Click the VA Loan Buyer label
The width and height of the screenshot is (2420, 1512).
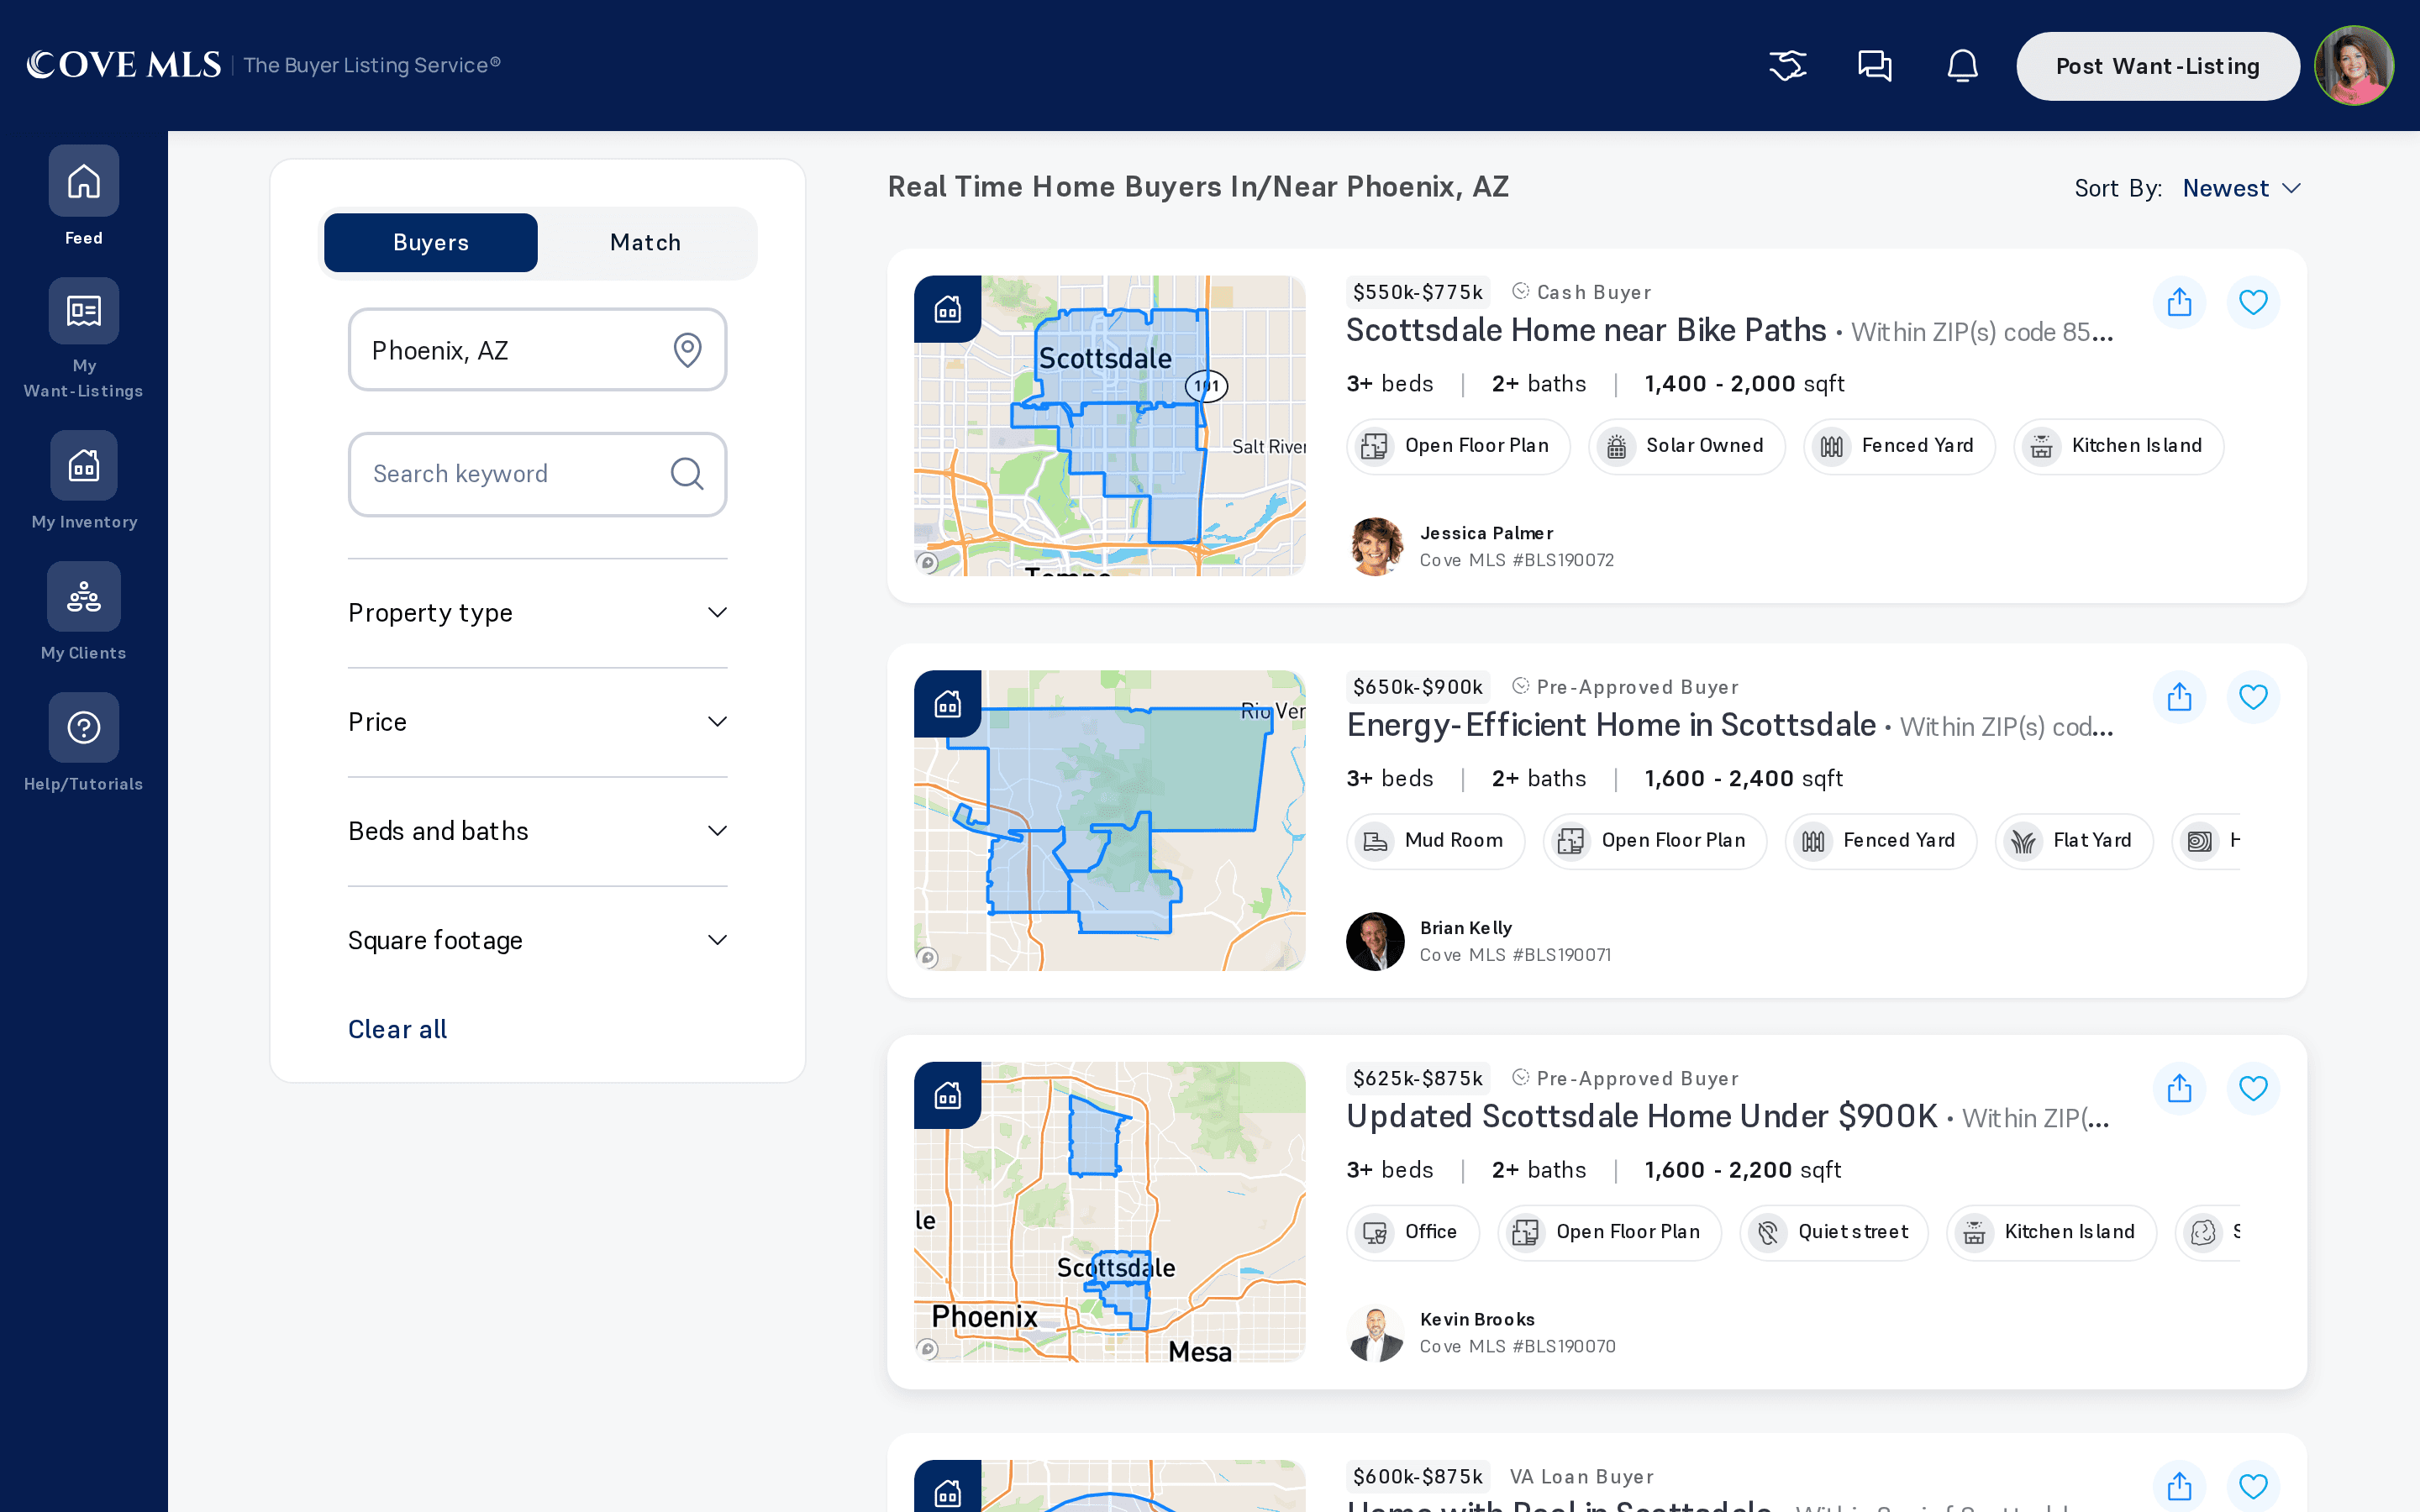(x=1581, y=1476)
